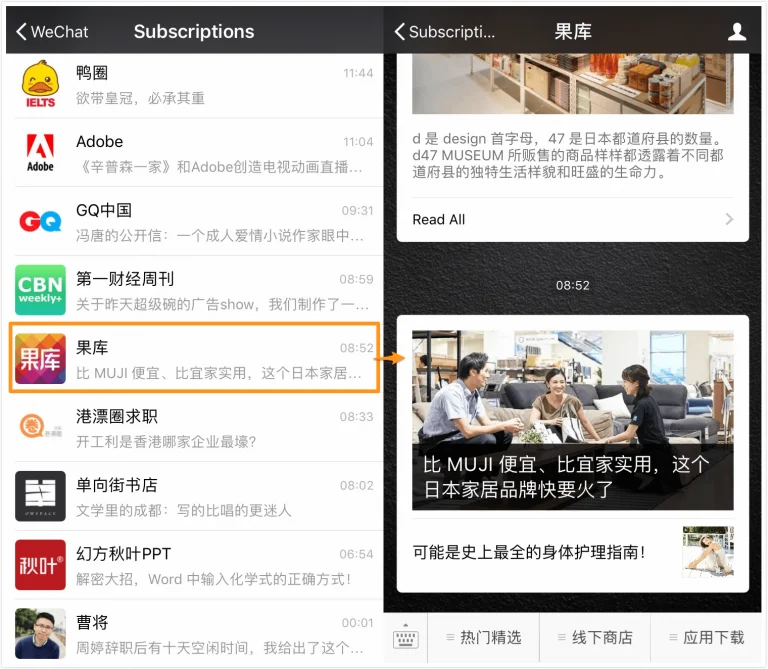Open the MUJI furniture brand article image
The image size is (768, 669).
(x=572, y=420)
